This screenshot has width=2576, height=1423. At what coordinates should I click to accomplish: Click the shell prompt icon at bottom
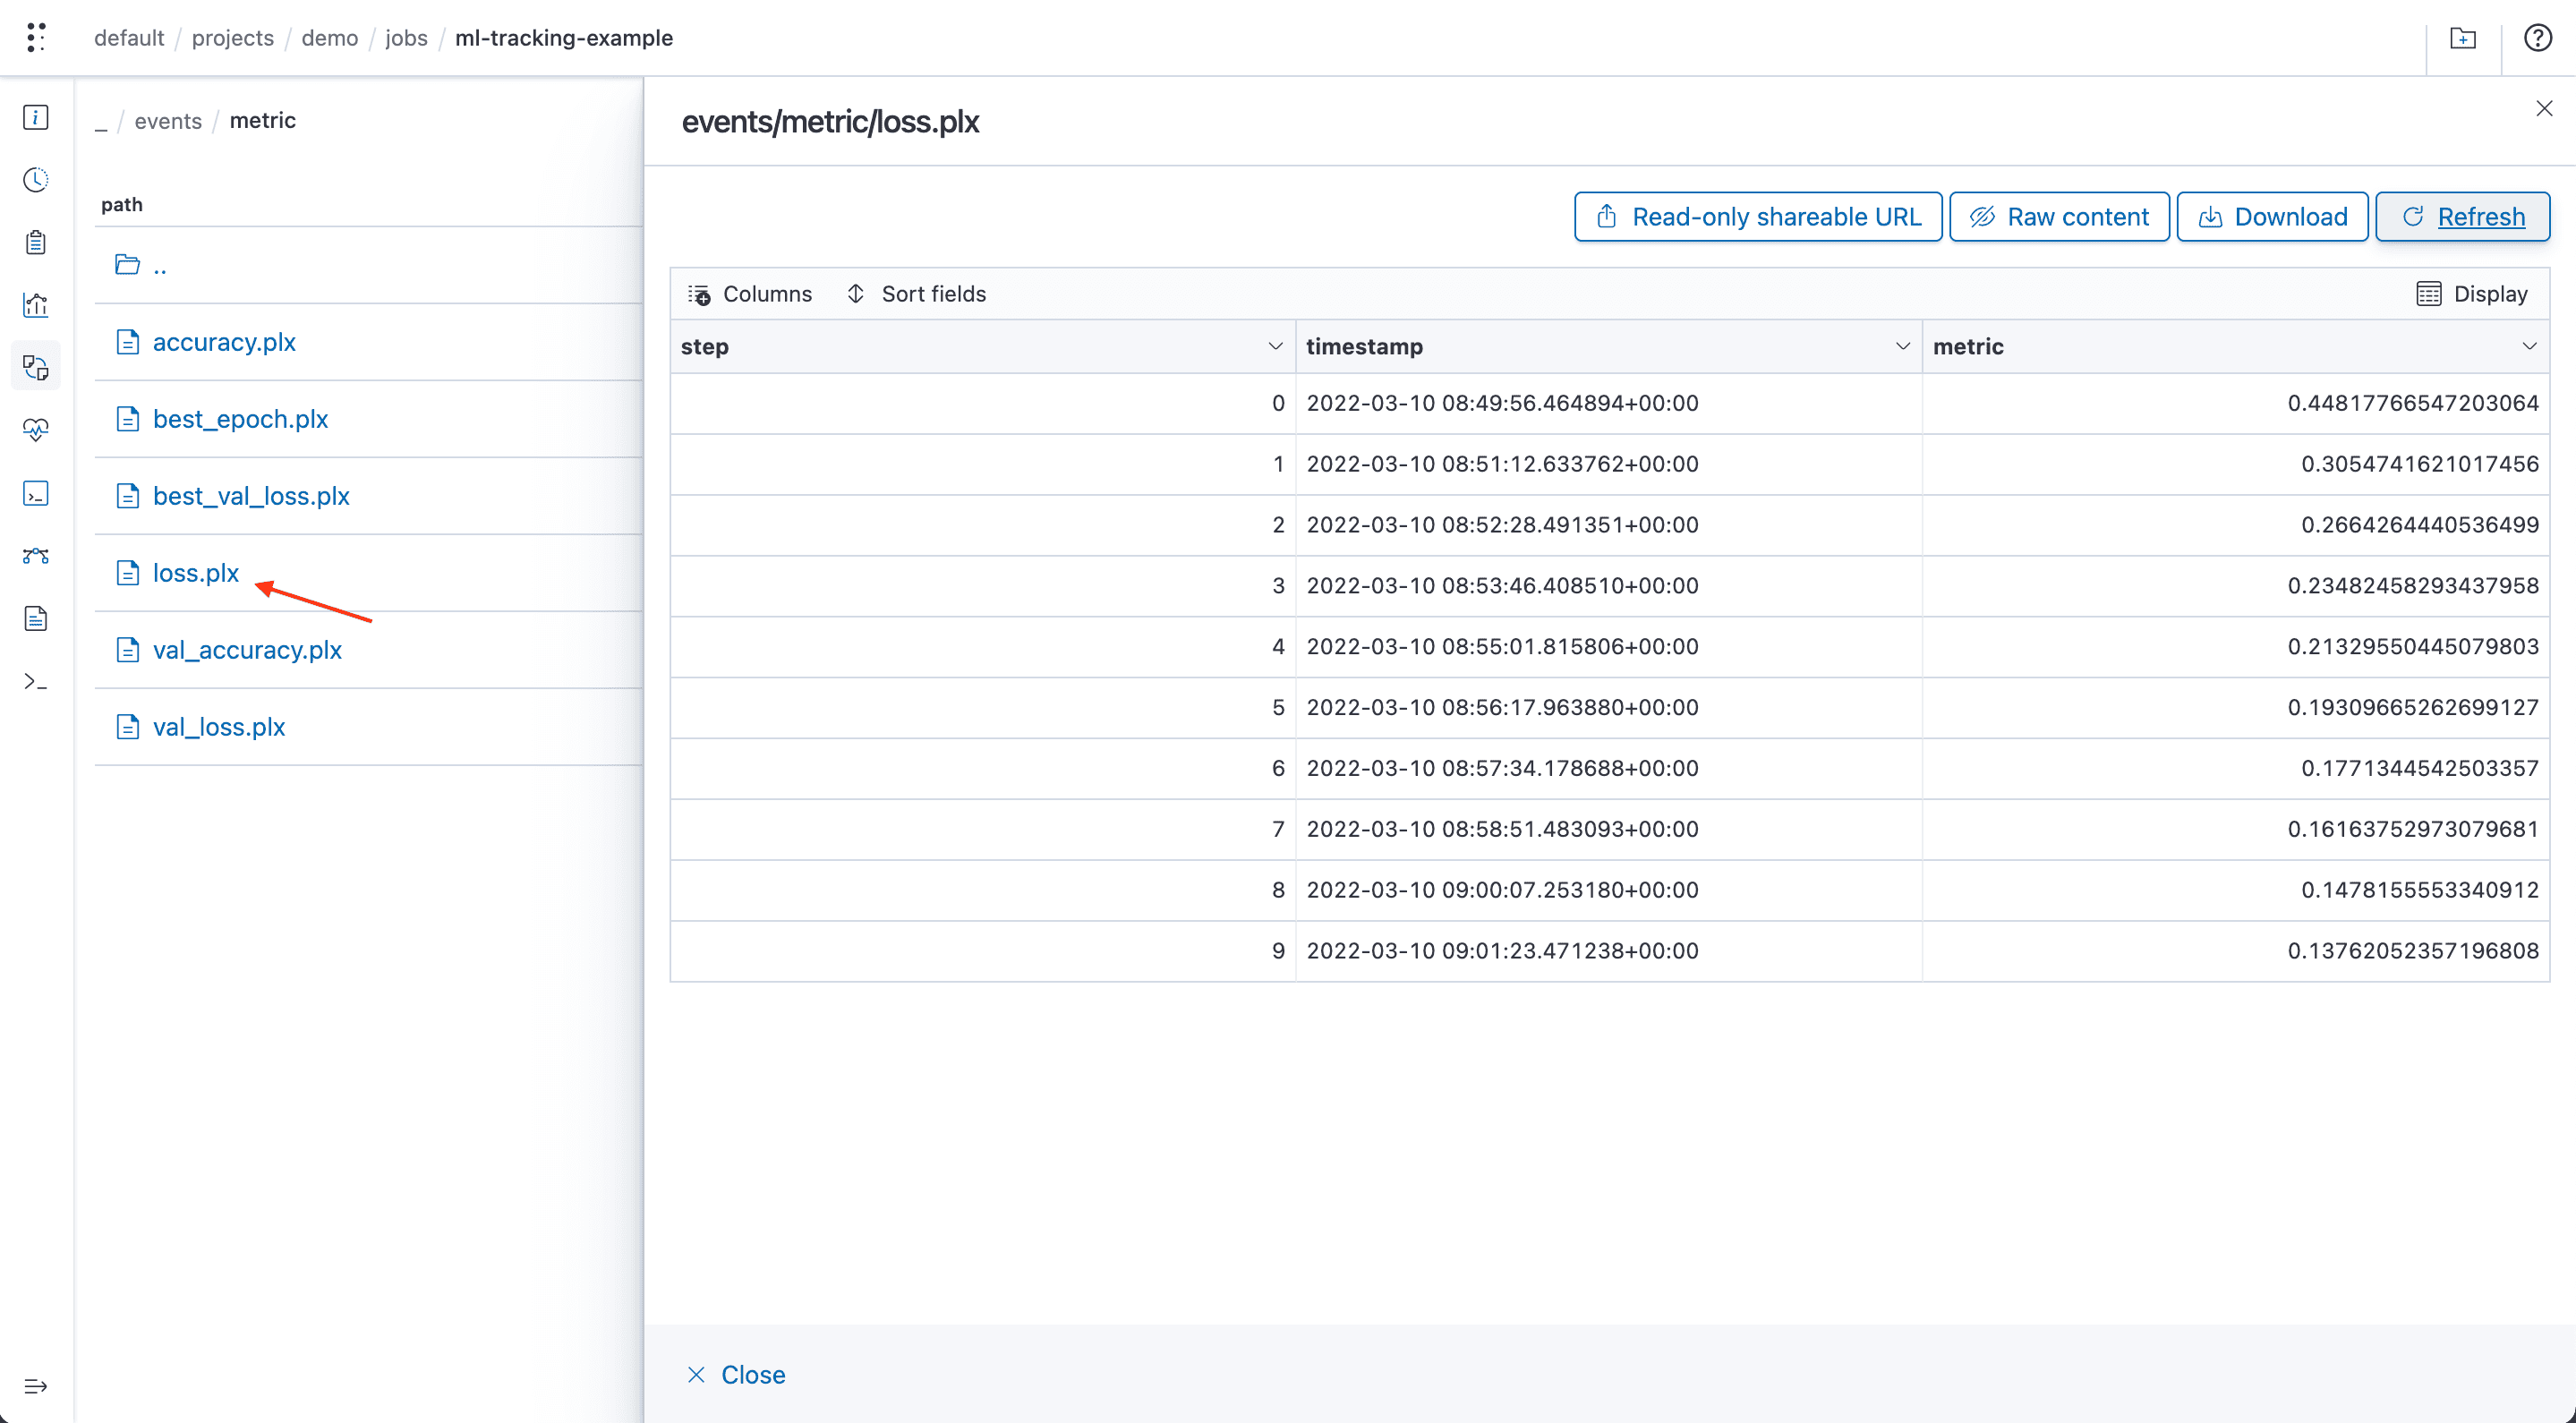tap(35, 681)
